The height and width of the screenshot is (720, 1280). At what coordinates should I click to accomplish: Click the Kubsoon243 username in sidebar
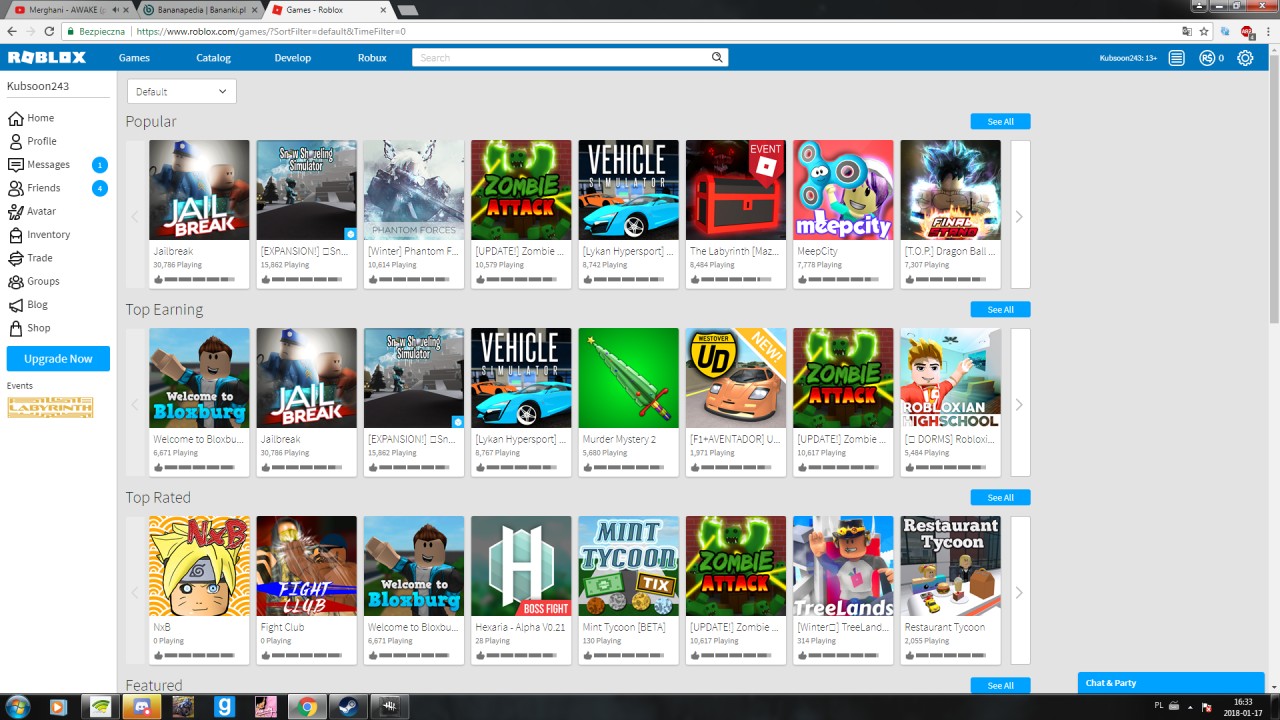pos(38,86)
